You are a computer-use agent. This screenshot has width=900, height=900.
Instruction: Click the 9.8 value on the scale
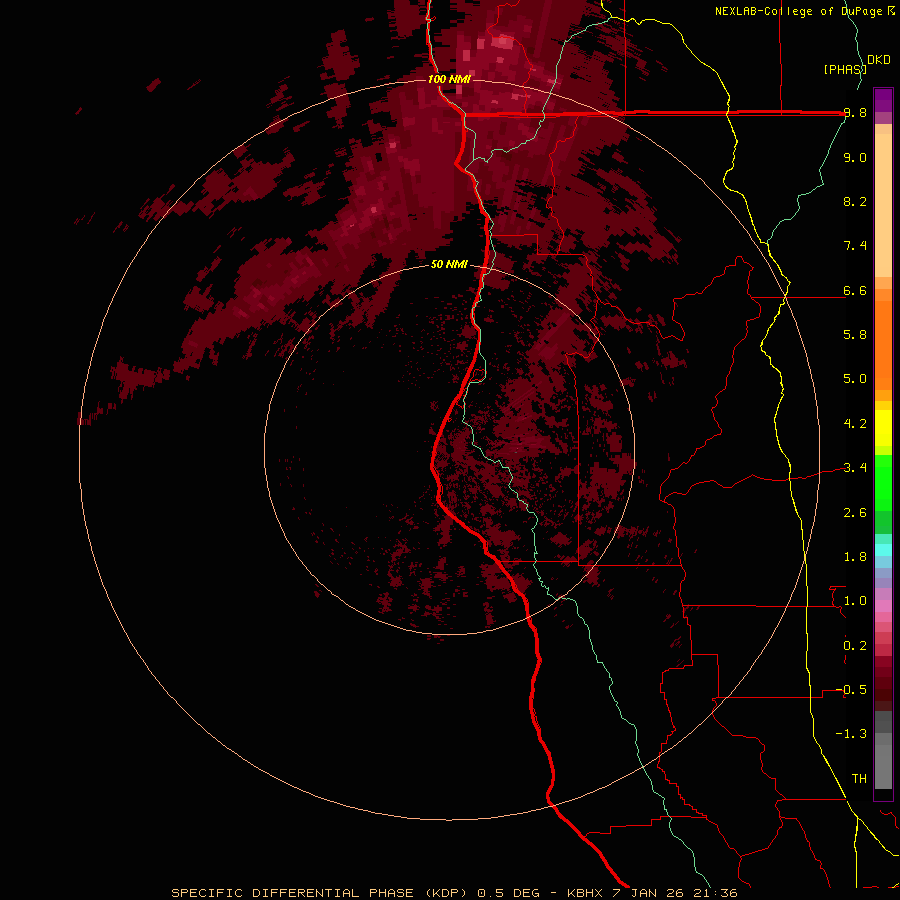coord(855,113)
